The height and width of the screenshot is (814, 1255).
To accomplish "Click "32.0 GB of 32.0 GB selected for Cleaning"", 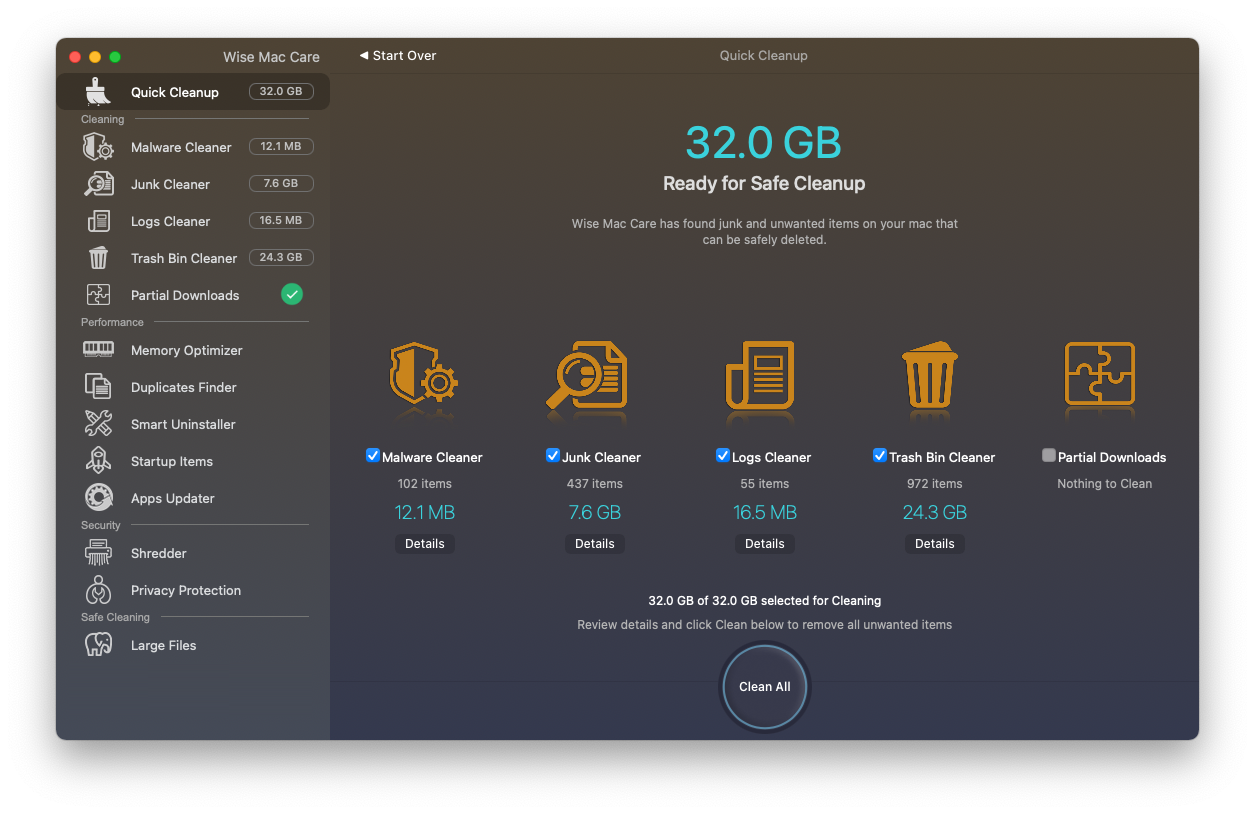I will tap(765, 601).
